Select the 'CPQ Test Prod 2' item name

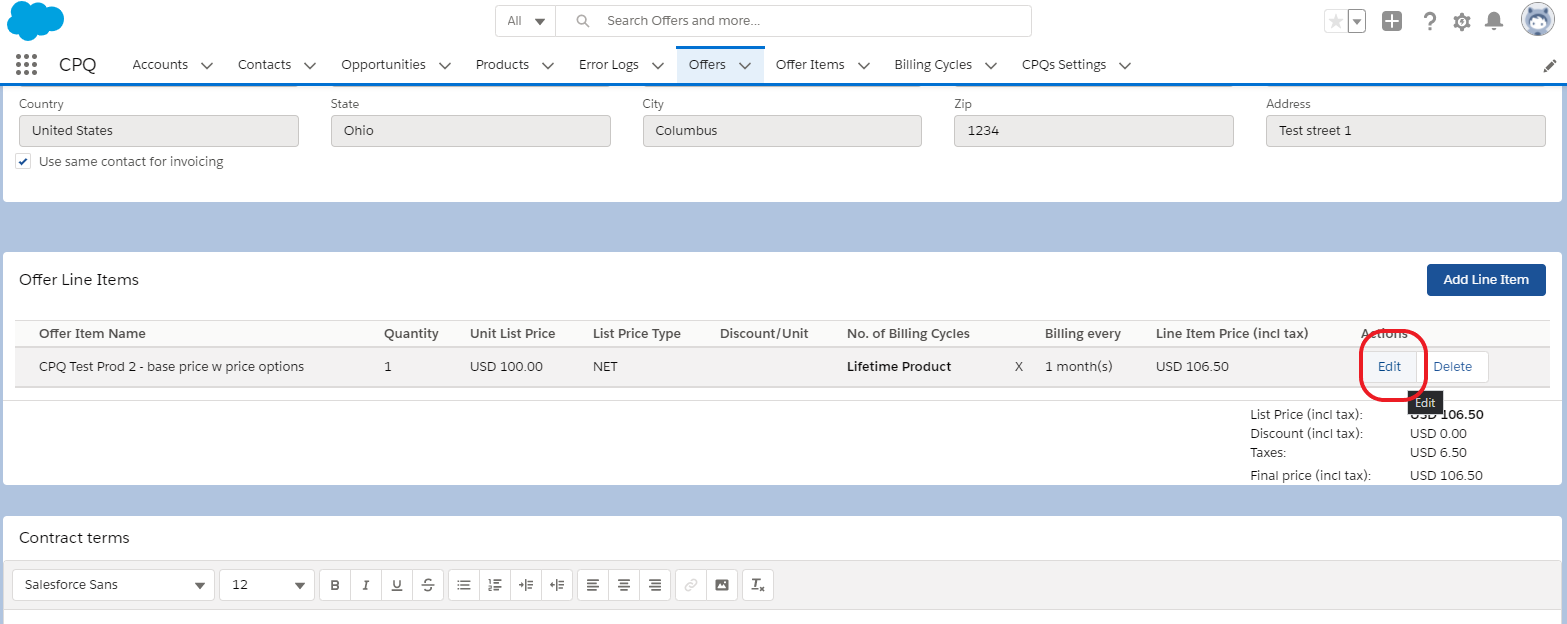pos(171,367)
